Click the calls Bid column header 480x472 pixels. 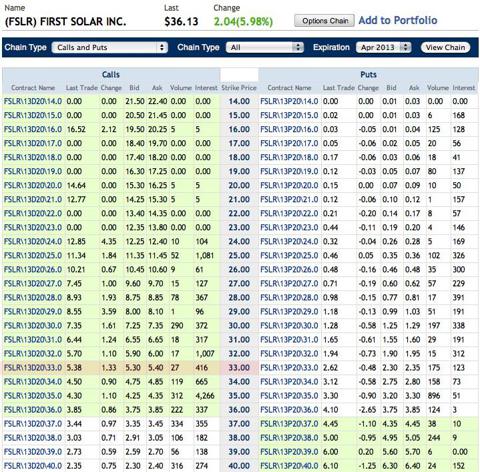[x=134, y=88]
